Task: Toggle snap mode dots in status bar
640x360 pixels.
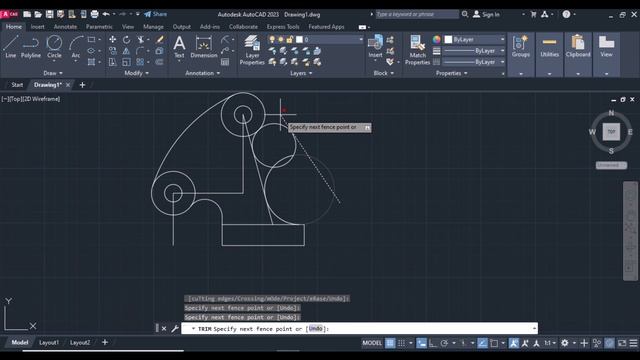Action: pos(402,343)
